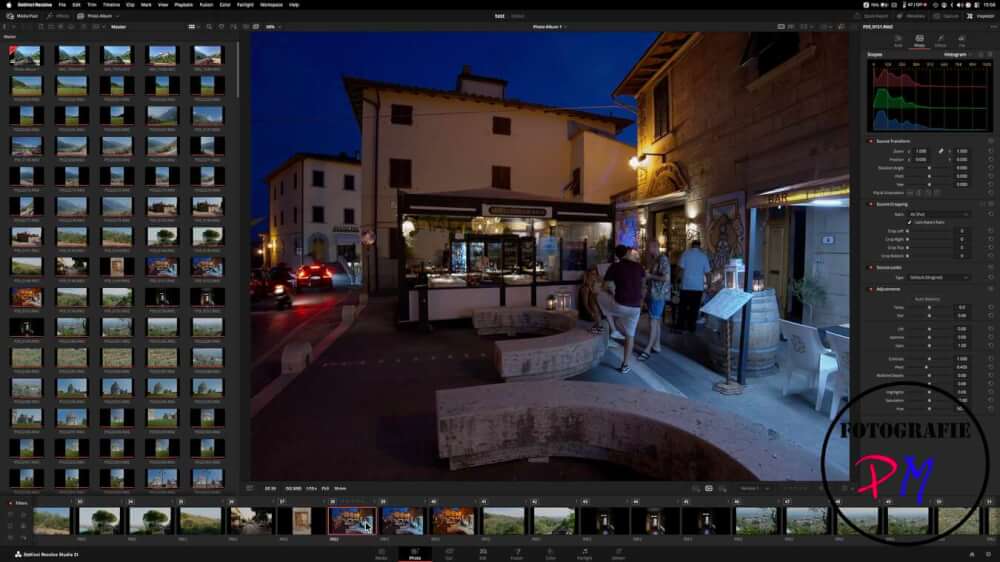Image resolution: width=1000 pixels, height=562 pixels.
Task: Click the Project Manager home icon
Action: [972, 554]
